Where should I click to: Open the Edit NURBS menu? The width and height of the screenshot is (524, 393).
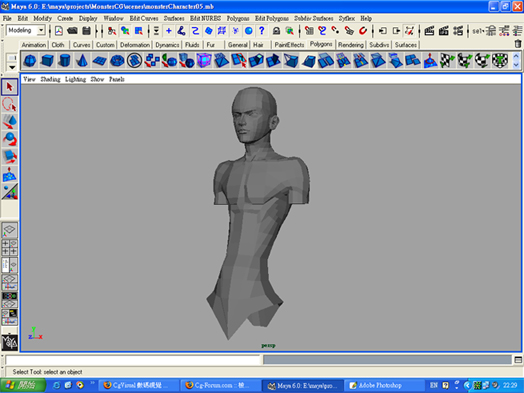pyautogui.click(x=205, y=18)
